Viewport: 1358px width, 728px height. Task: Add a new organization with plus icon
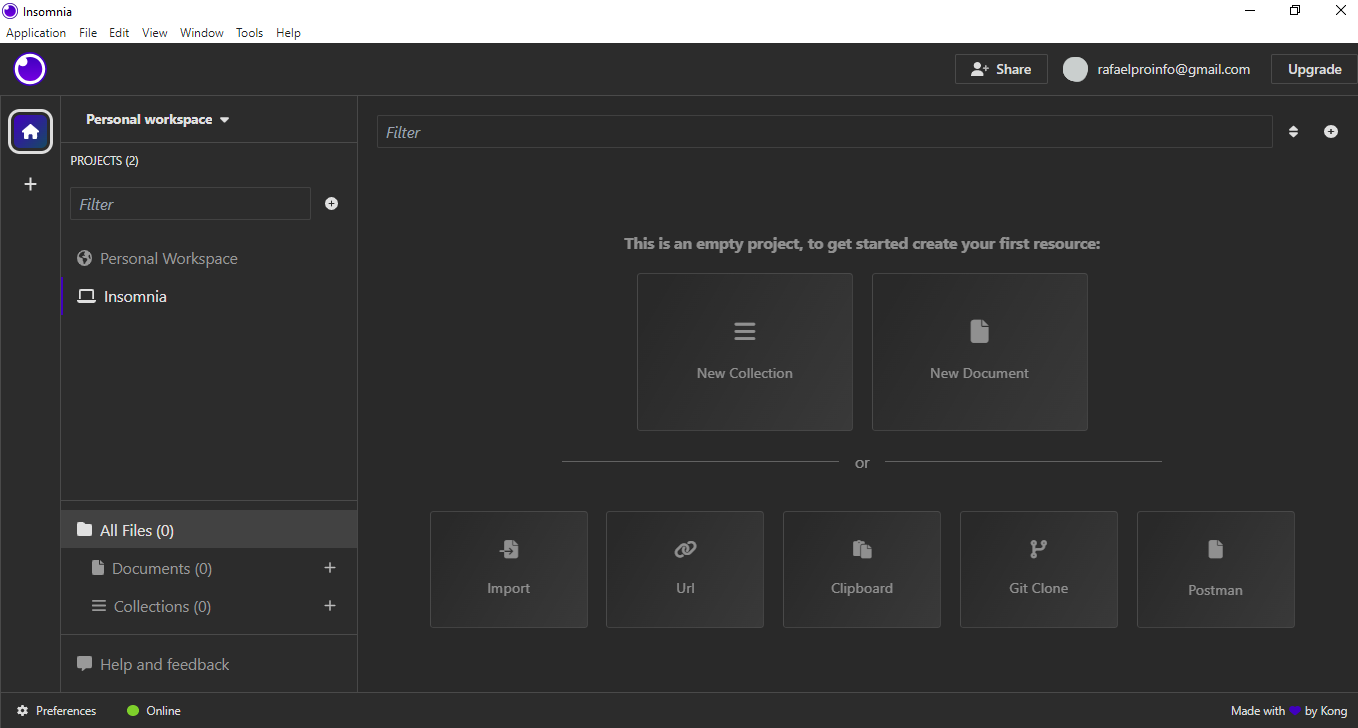coord(31,184)
